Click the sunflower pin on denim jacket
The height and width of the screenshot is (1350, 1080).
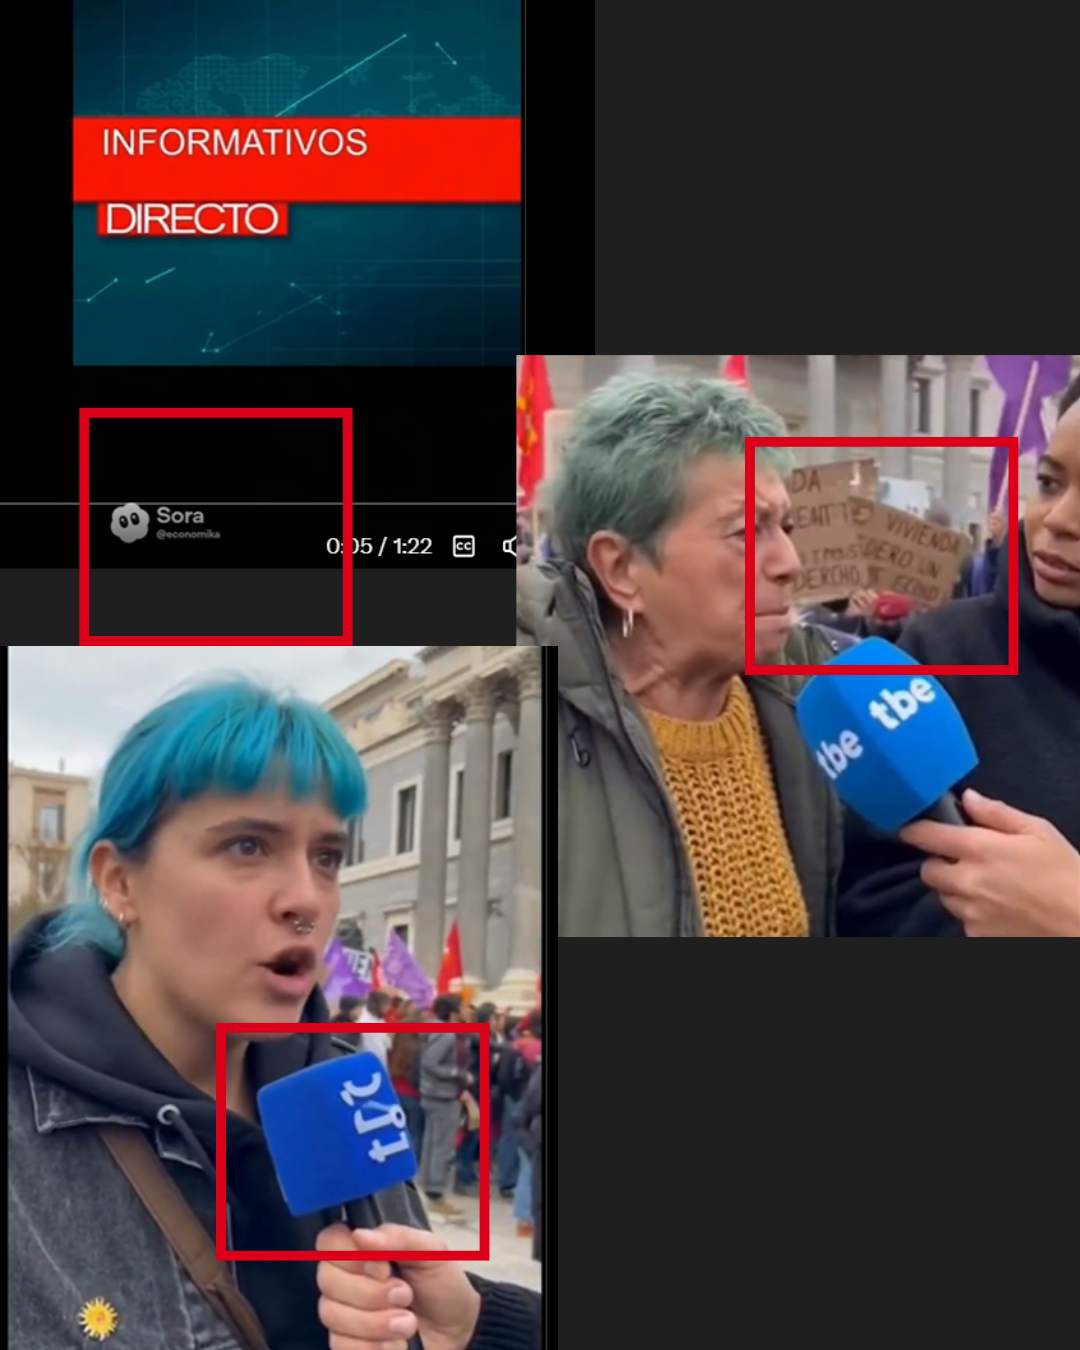pos(98,1318)
